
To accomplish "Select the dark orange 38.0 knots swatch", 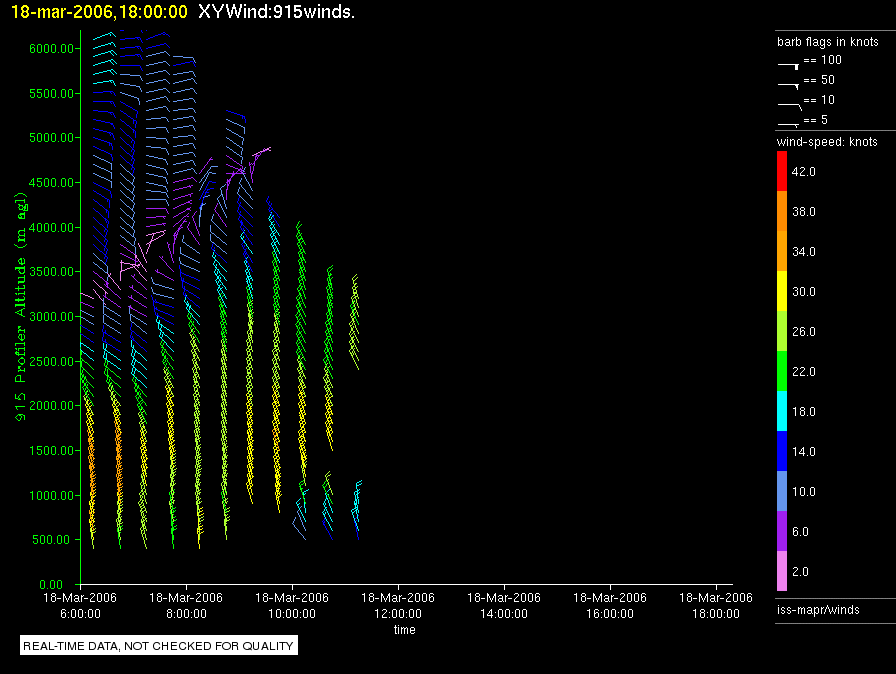I will tap(782, 211).
